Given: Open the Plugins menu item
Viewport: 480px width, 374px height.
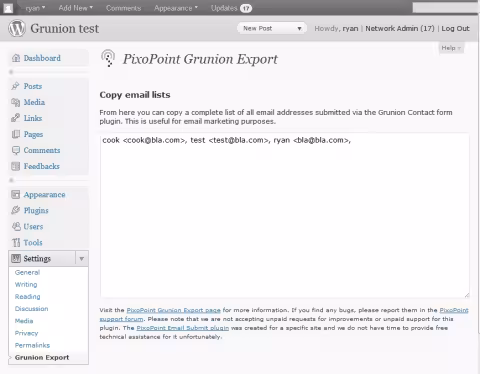Looking at the screenshot, I should (x=36, y=211).
